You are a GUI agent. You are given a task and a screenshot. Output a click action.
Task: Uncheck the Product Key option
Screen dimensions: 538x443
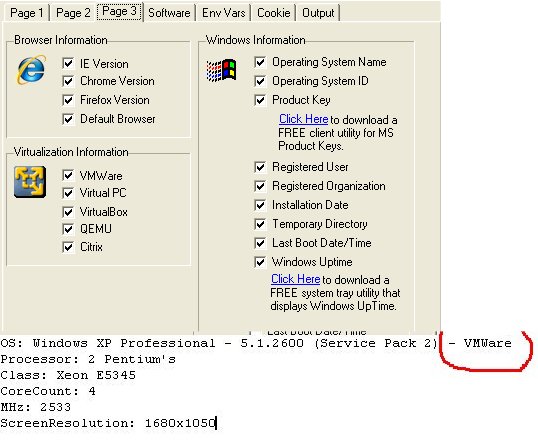click(260, 100)
